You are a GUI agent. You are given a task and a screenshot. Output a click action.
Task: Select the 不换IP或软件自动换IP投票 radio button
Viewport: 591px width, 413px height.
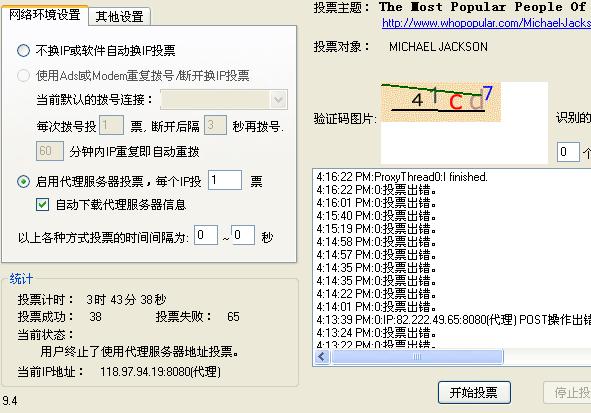23,50
